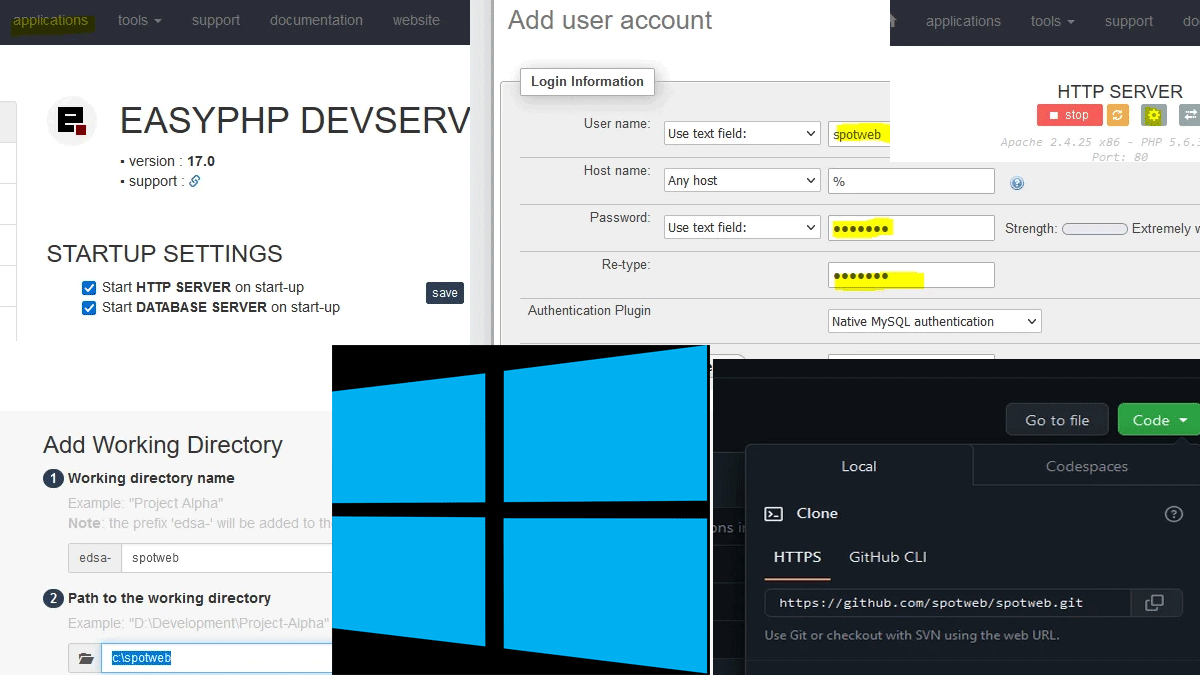Copy the clone URL to clipboard
This screenshot has height=675, width=1200.
pos(1154,603)
